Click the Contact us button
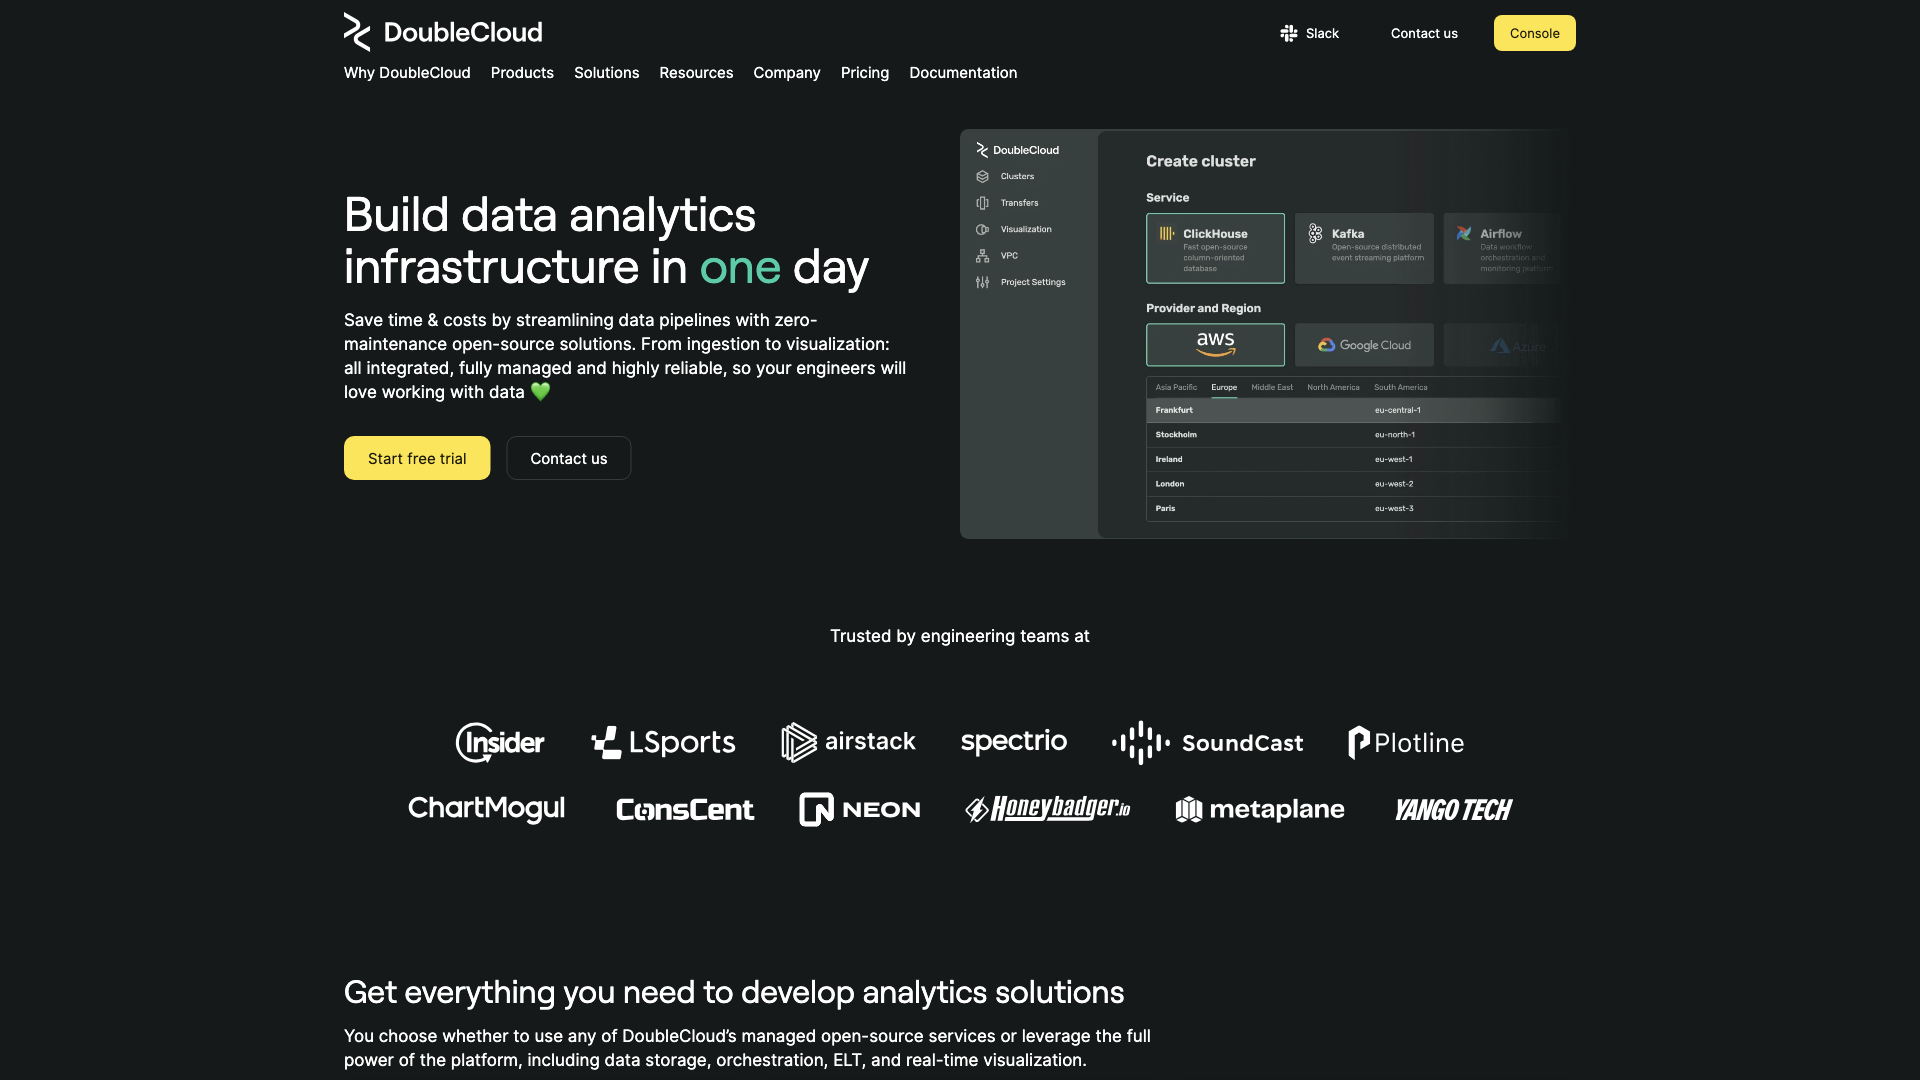 pyautogui.click(x=568, y=458)
